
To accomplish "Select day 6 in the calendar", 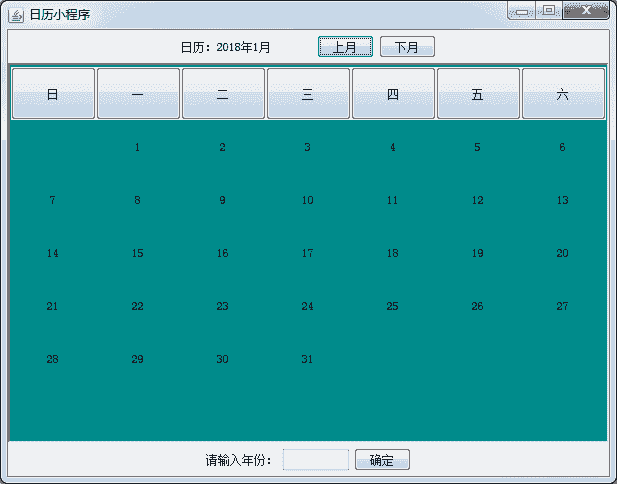I will [x=562, y=147].
